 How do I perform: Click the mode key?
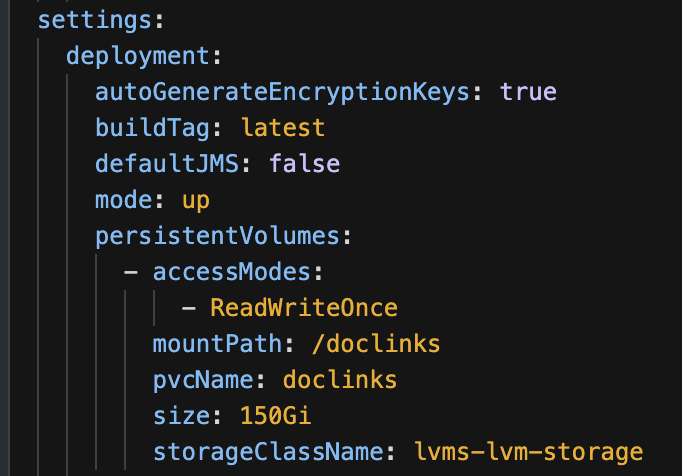[x=124, y=200]
